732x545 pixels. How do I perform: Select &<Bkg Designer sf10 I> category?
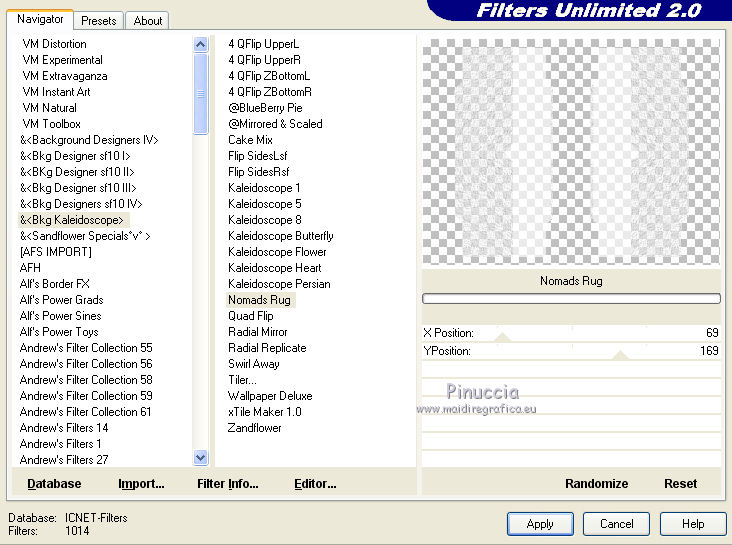(x=75, y=156)
